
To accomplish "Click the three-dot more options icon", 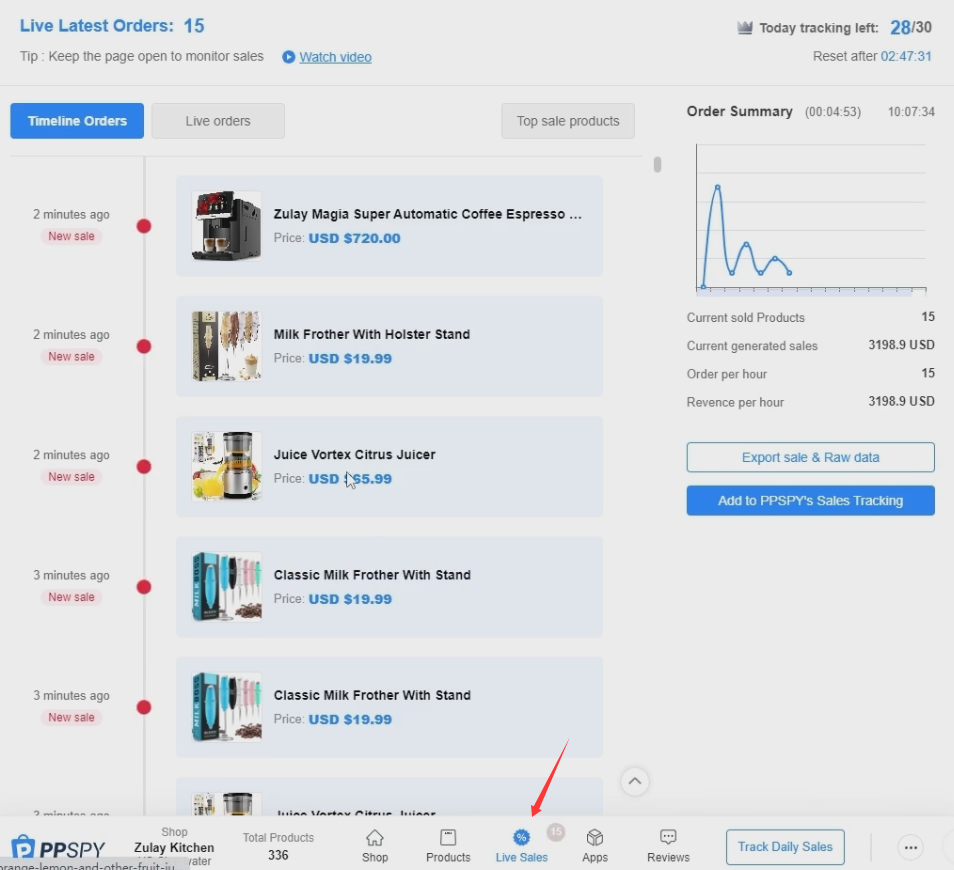I will pos(910,847).
